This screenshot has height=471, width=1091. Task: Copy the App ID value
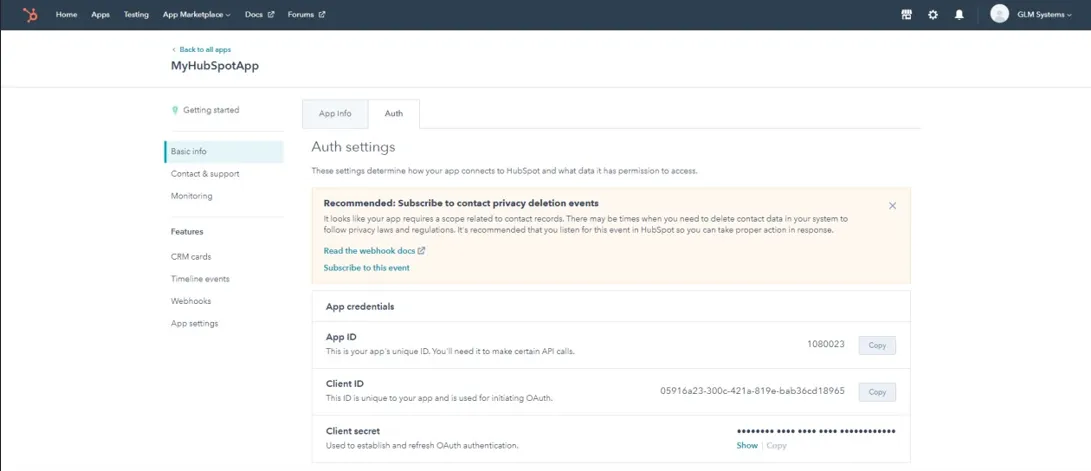point(877,346)
